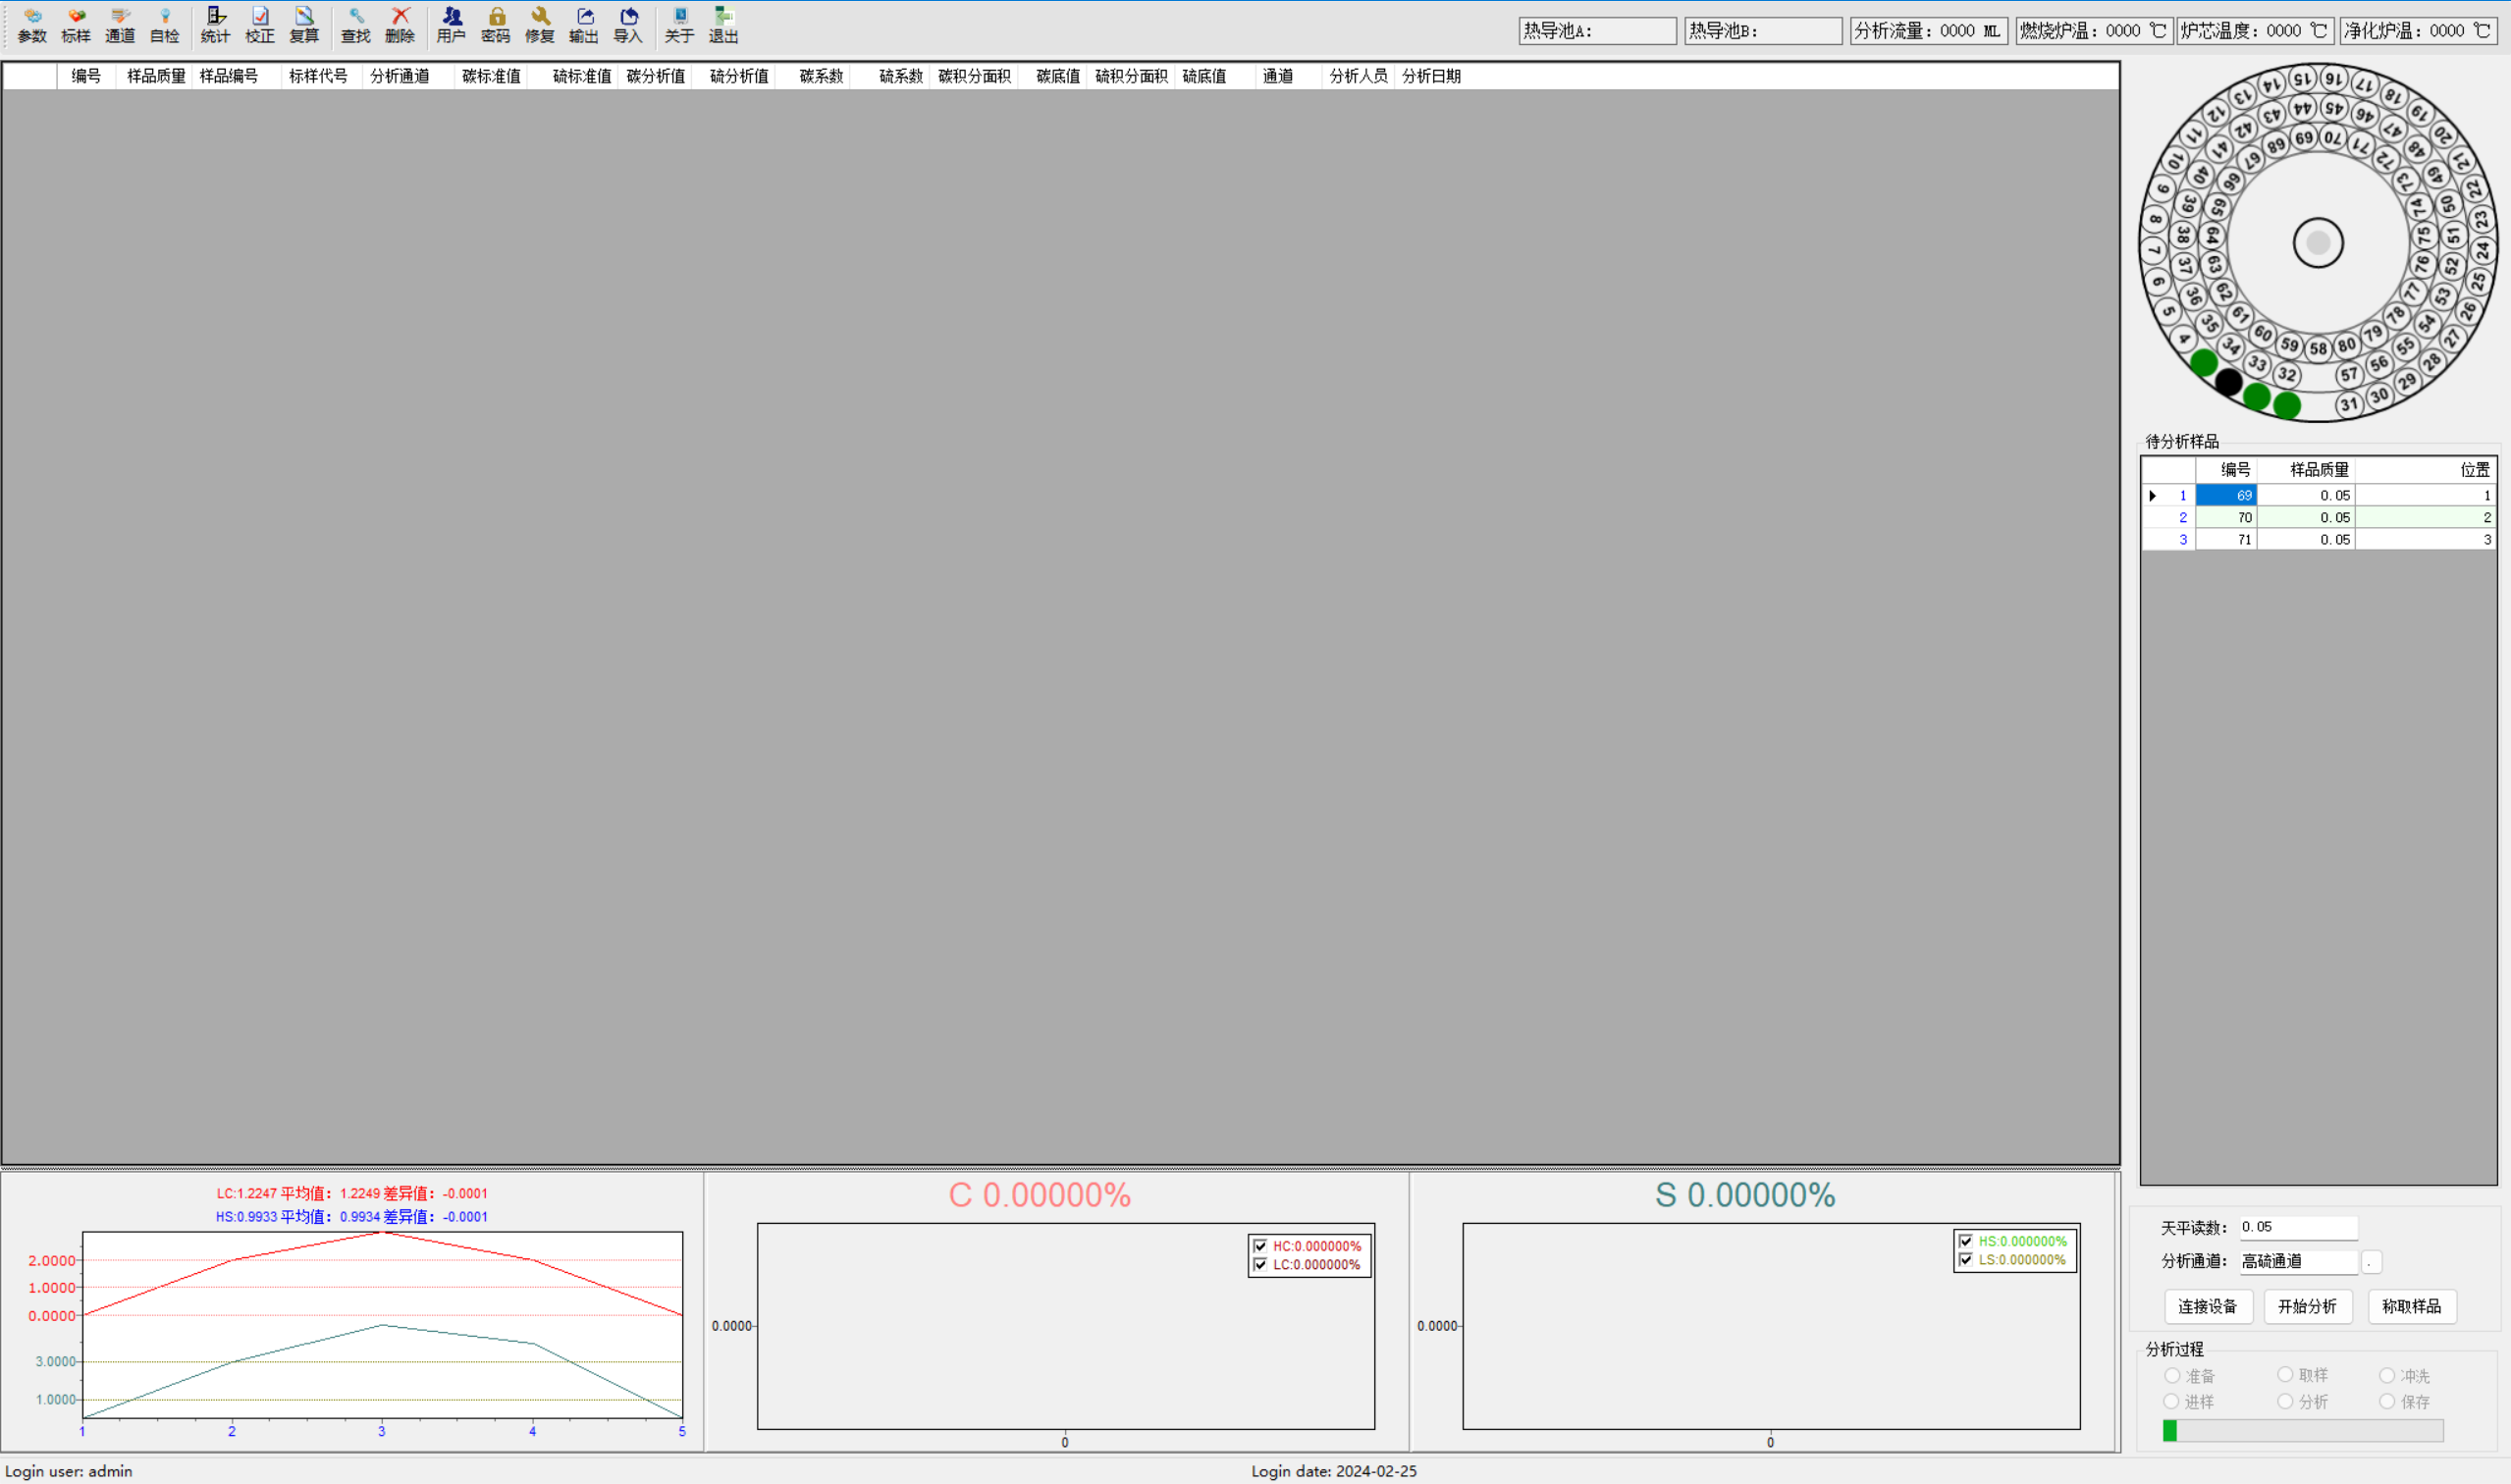
Task: Select carousel position 58 on the sample tray
Action: click(2318, 349)
